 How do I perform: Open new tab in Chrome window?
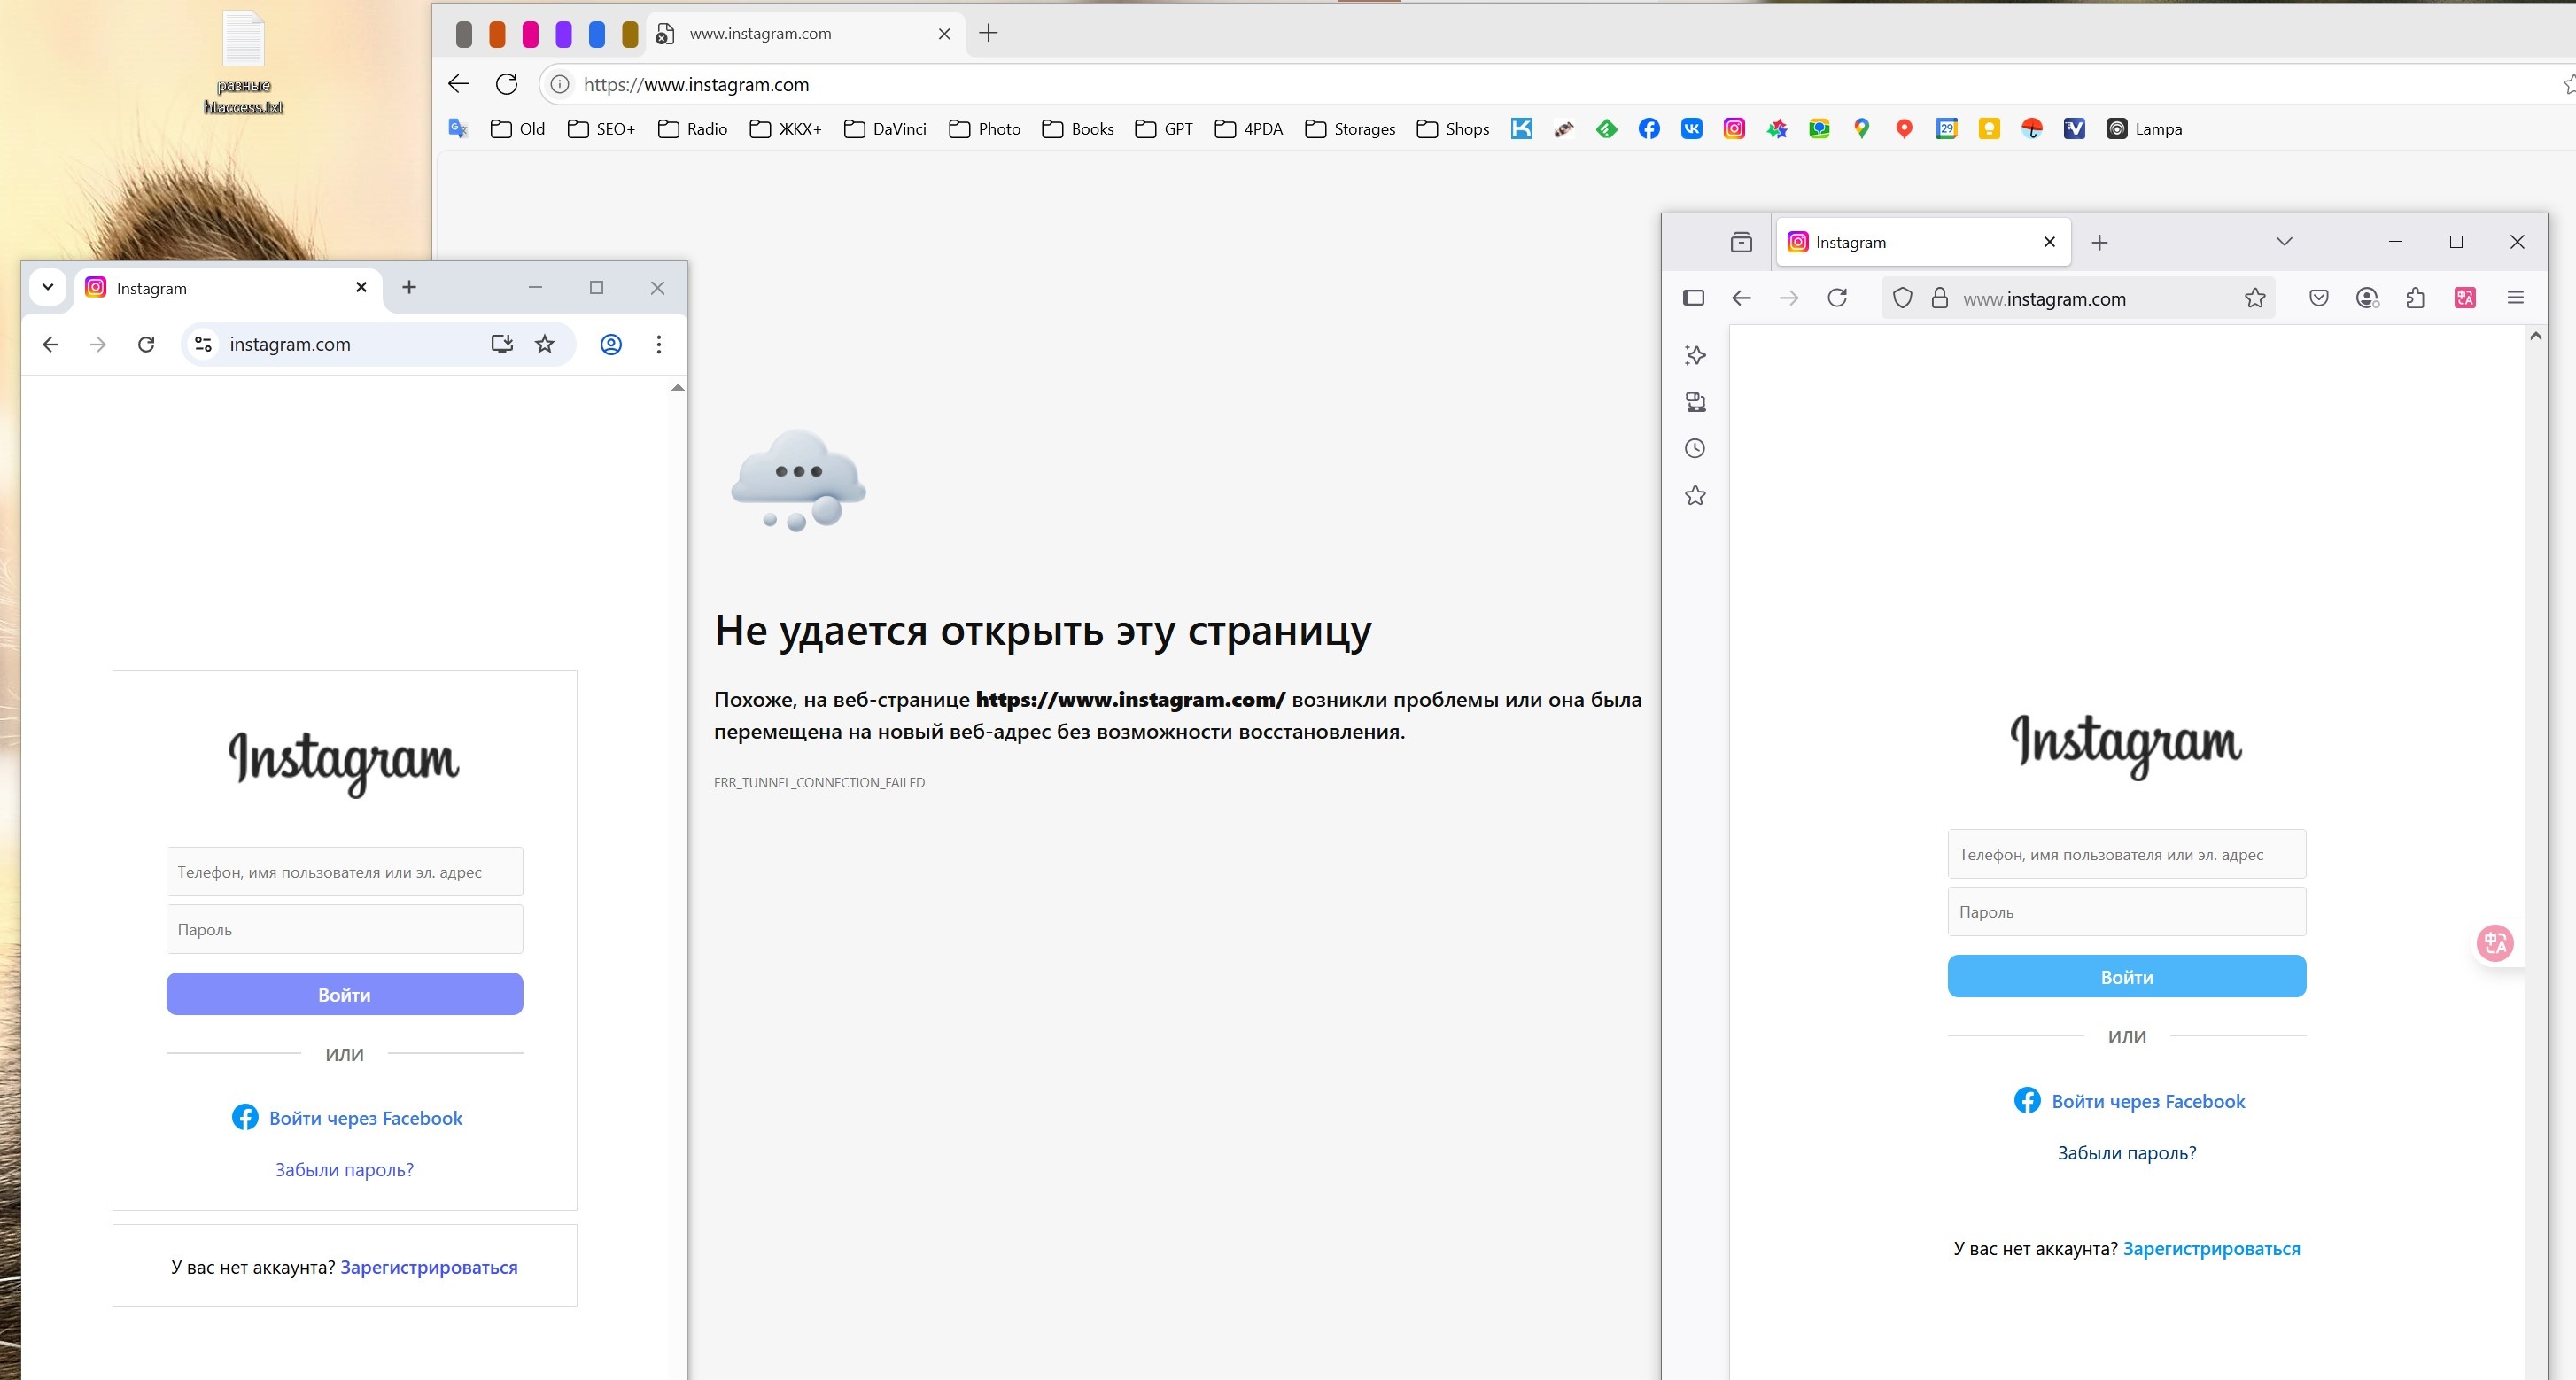[408, 287]
